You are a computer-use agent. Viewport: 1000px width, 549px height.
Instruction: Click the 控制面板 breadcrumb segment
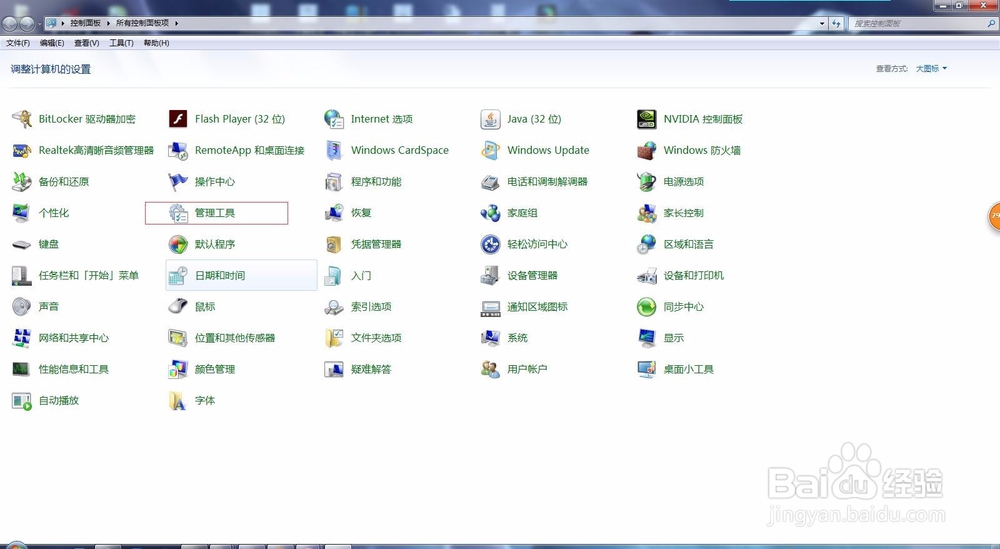pyautogui.click(x=85, y=23)
